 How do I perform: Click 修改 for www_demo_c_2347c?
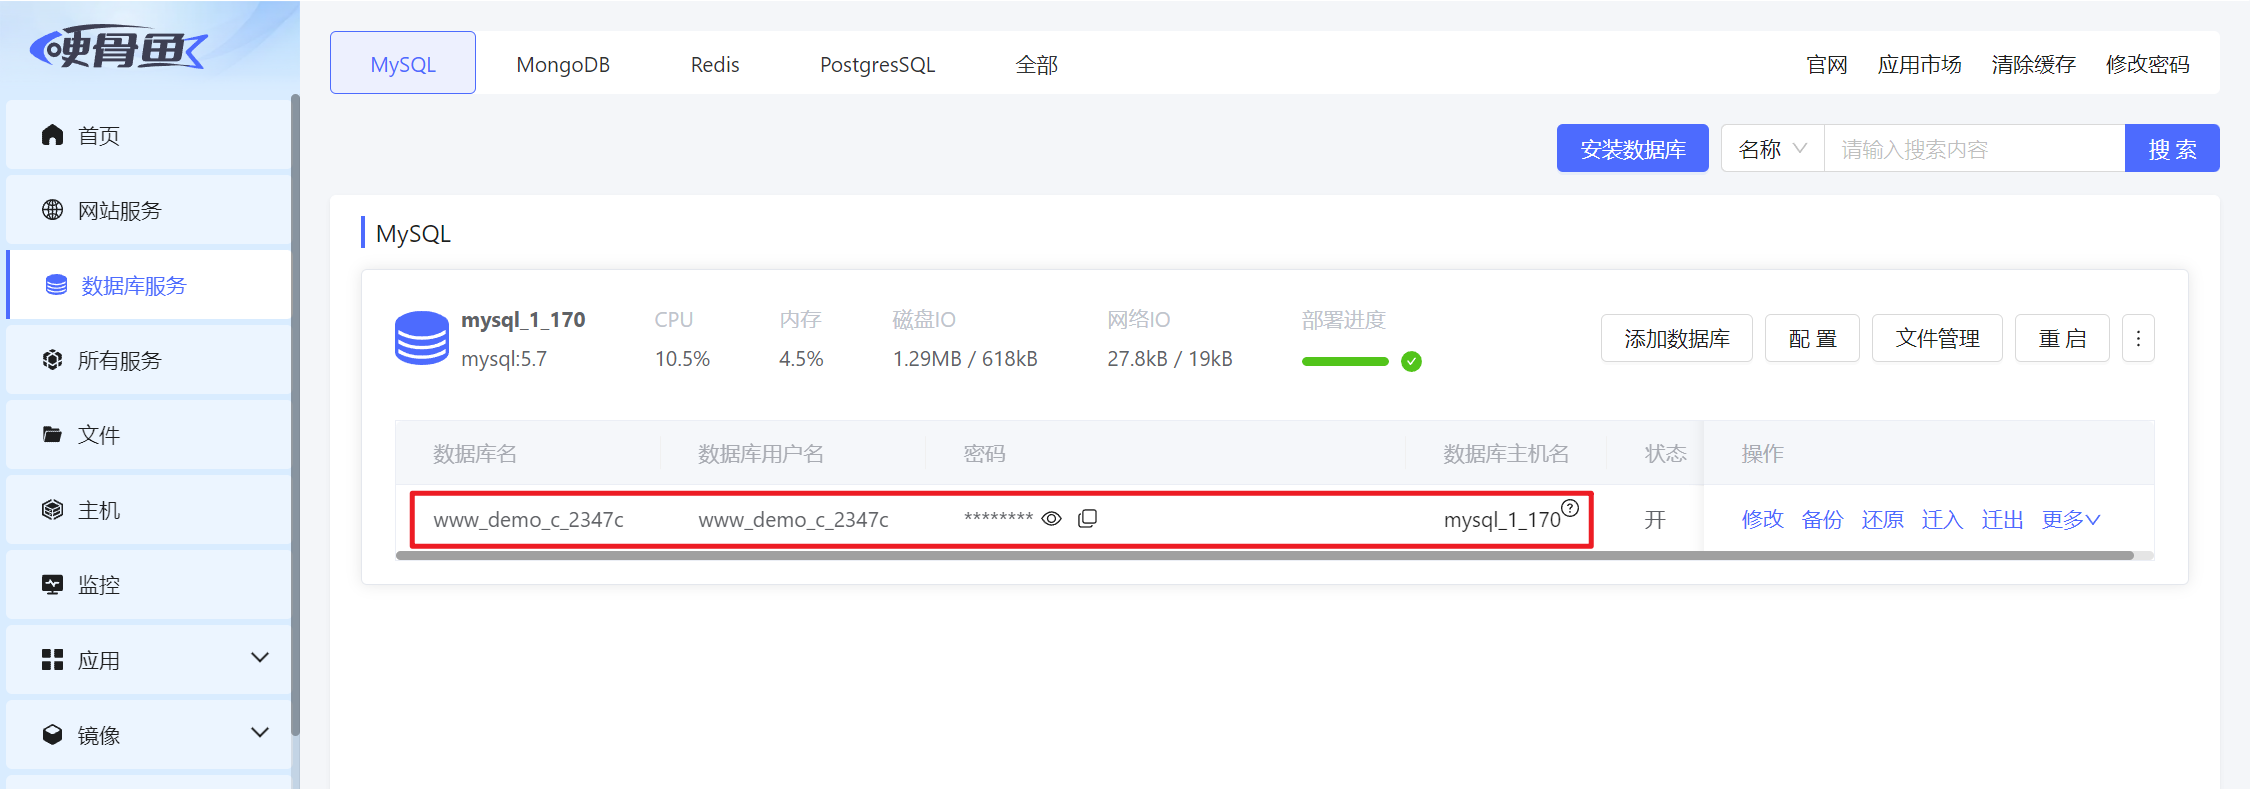pyautogui.click(x=1762, y=519)
